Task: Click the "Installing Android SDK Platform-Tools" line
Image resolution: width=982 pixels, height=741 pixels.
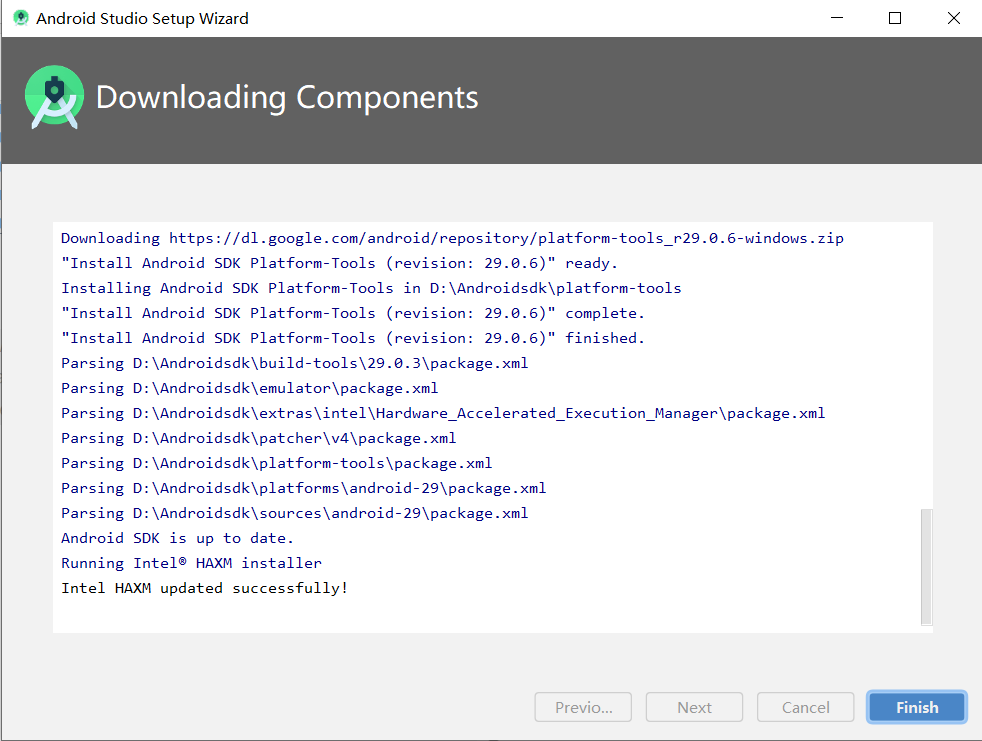Action: tap(371, 288)
